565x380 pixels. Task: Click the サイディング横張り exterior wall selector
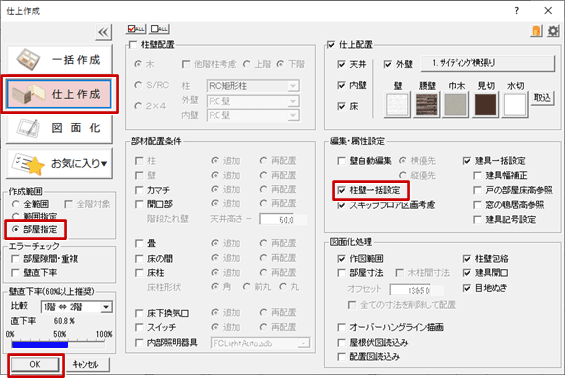tap(488, 63)
